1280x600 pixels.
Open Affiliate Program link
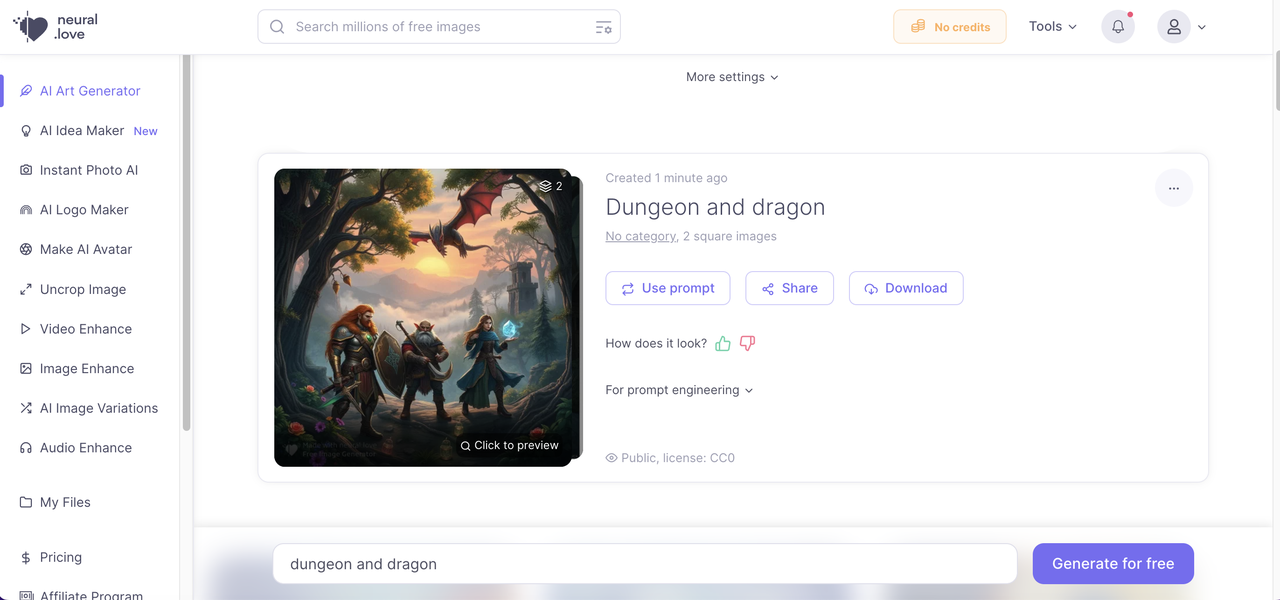click(91, 594)
